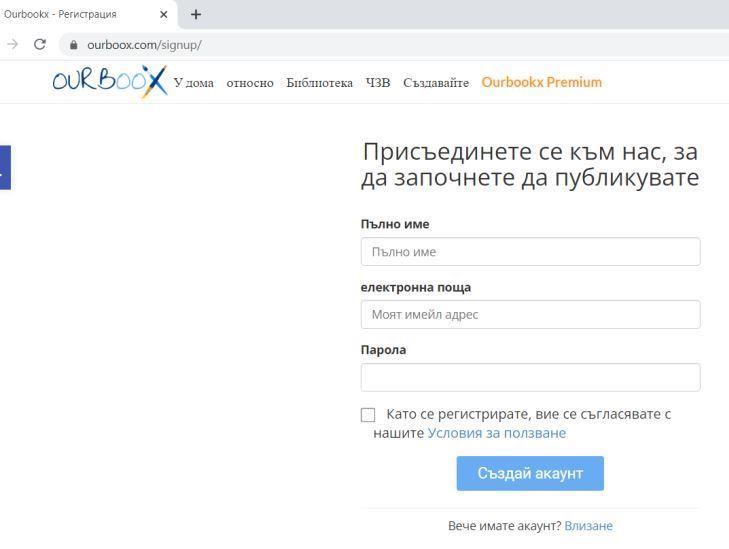
Task: Open the Условия за ползване link
Action: 496,433
